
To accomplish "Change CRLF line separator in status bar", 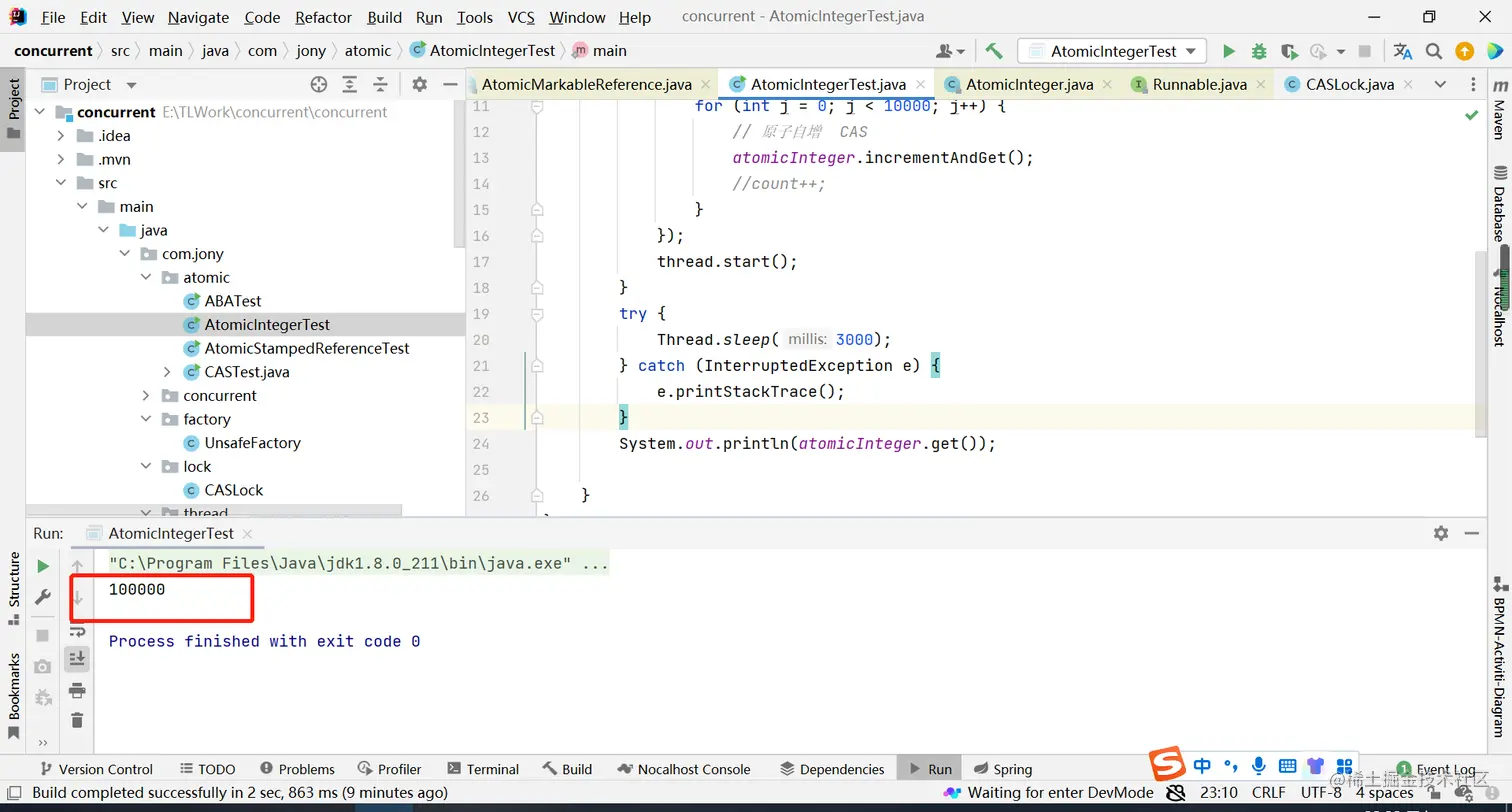I will (x=1269, y=793).
